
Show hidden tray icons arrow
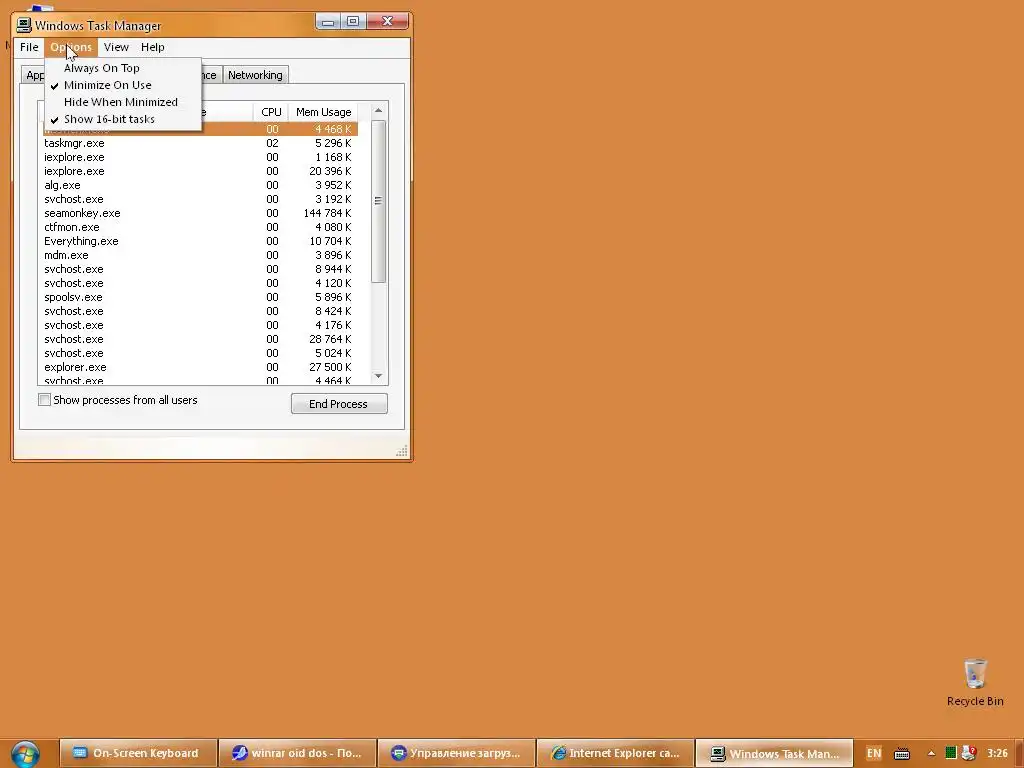(x=931, y=754)
